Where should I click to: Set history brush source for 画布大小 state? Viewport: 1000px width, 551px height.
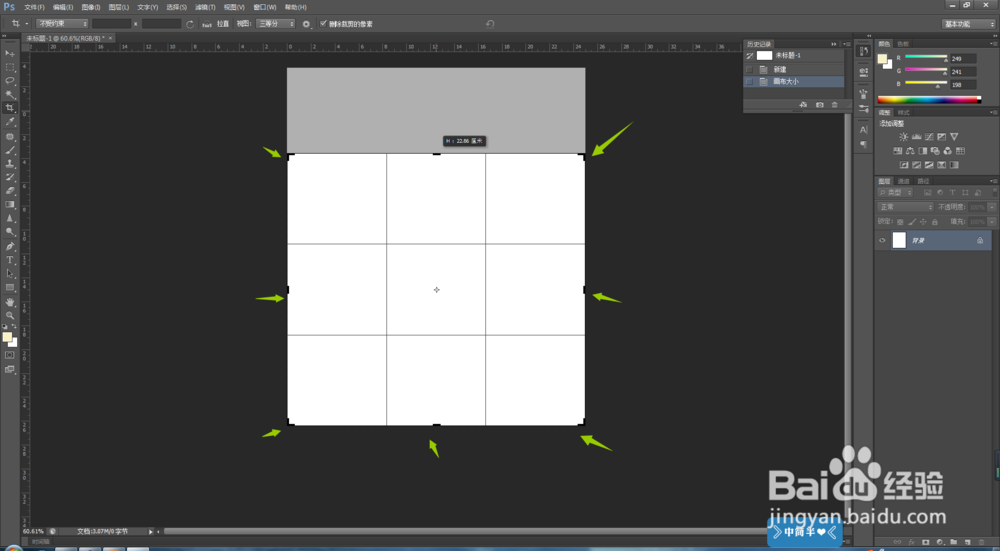pyautogui.click(x=749, y=82)
